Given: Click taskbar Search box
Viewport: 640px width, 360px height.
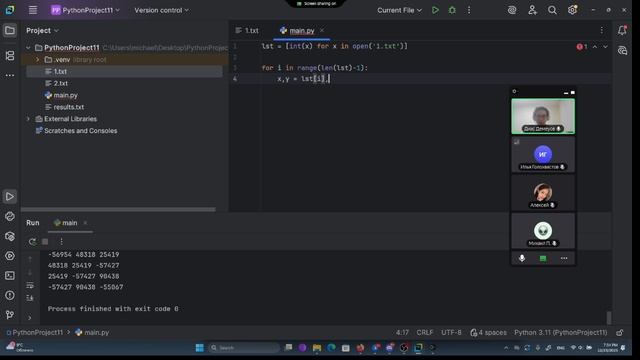Looking at the screenshot, I should 244,348.
